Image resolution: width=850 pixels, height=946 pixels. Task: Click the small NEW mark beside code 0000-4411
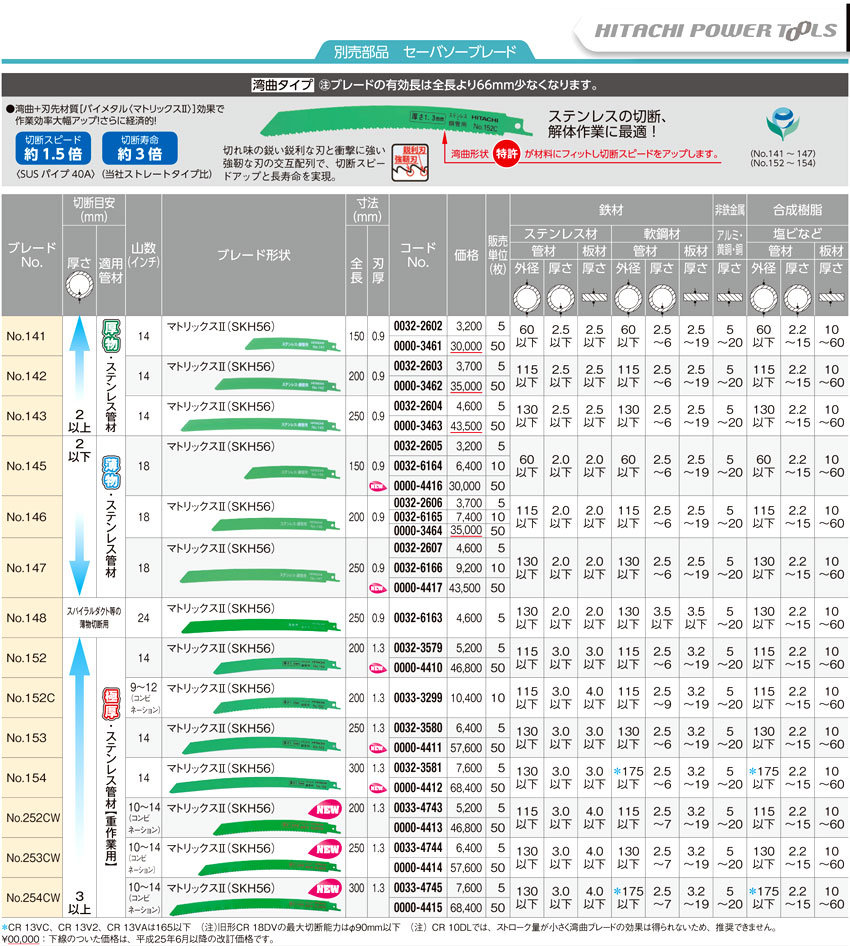click(x=378, y=748)
